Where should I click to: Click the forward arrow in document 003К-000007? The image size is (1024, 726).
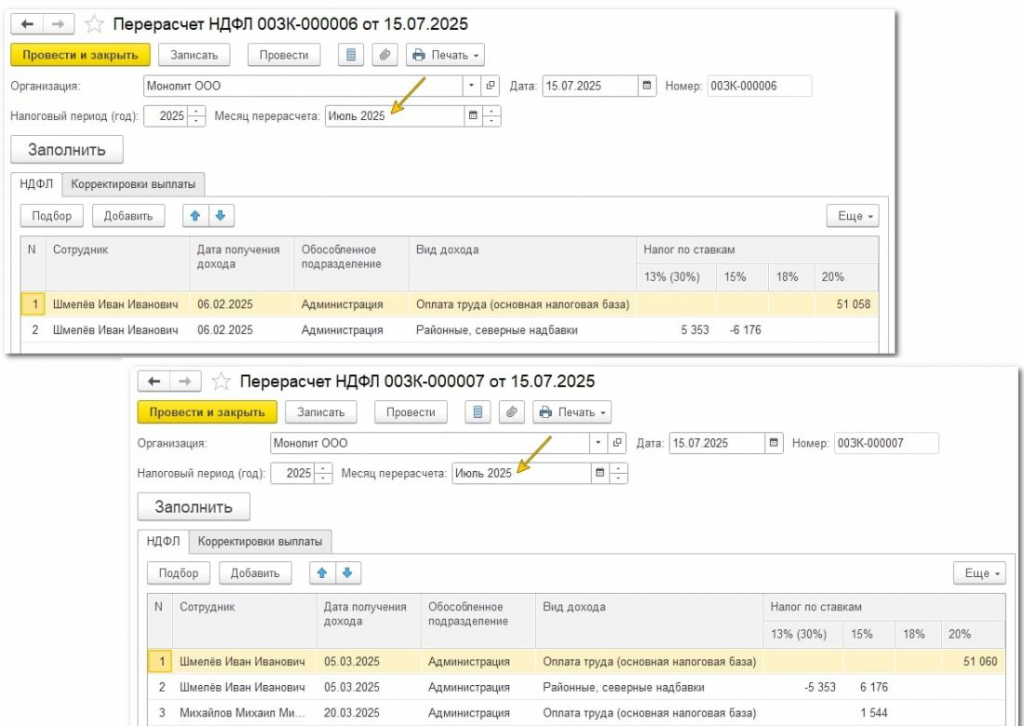[x=185, y=381]
